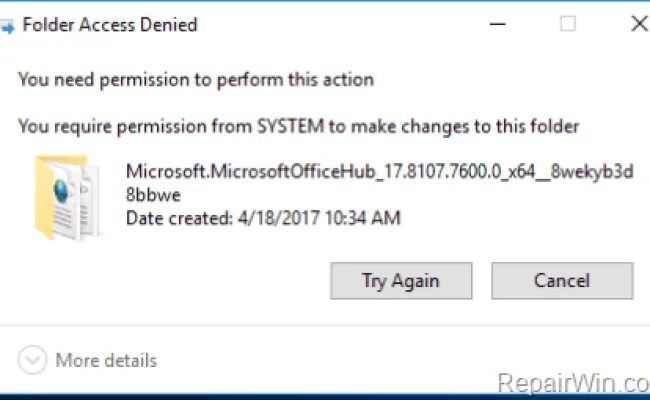Click the Date created 4/18/2017 text
The height and width of the screenshot is (400, 650).
tap(263, 218)
